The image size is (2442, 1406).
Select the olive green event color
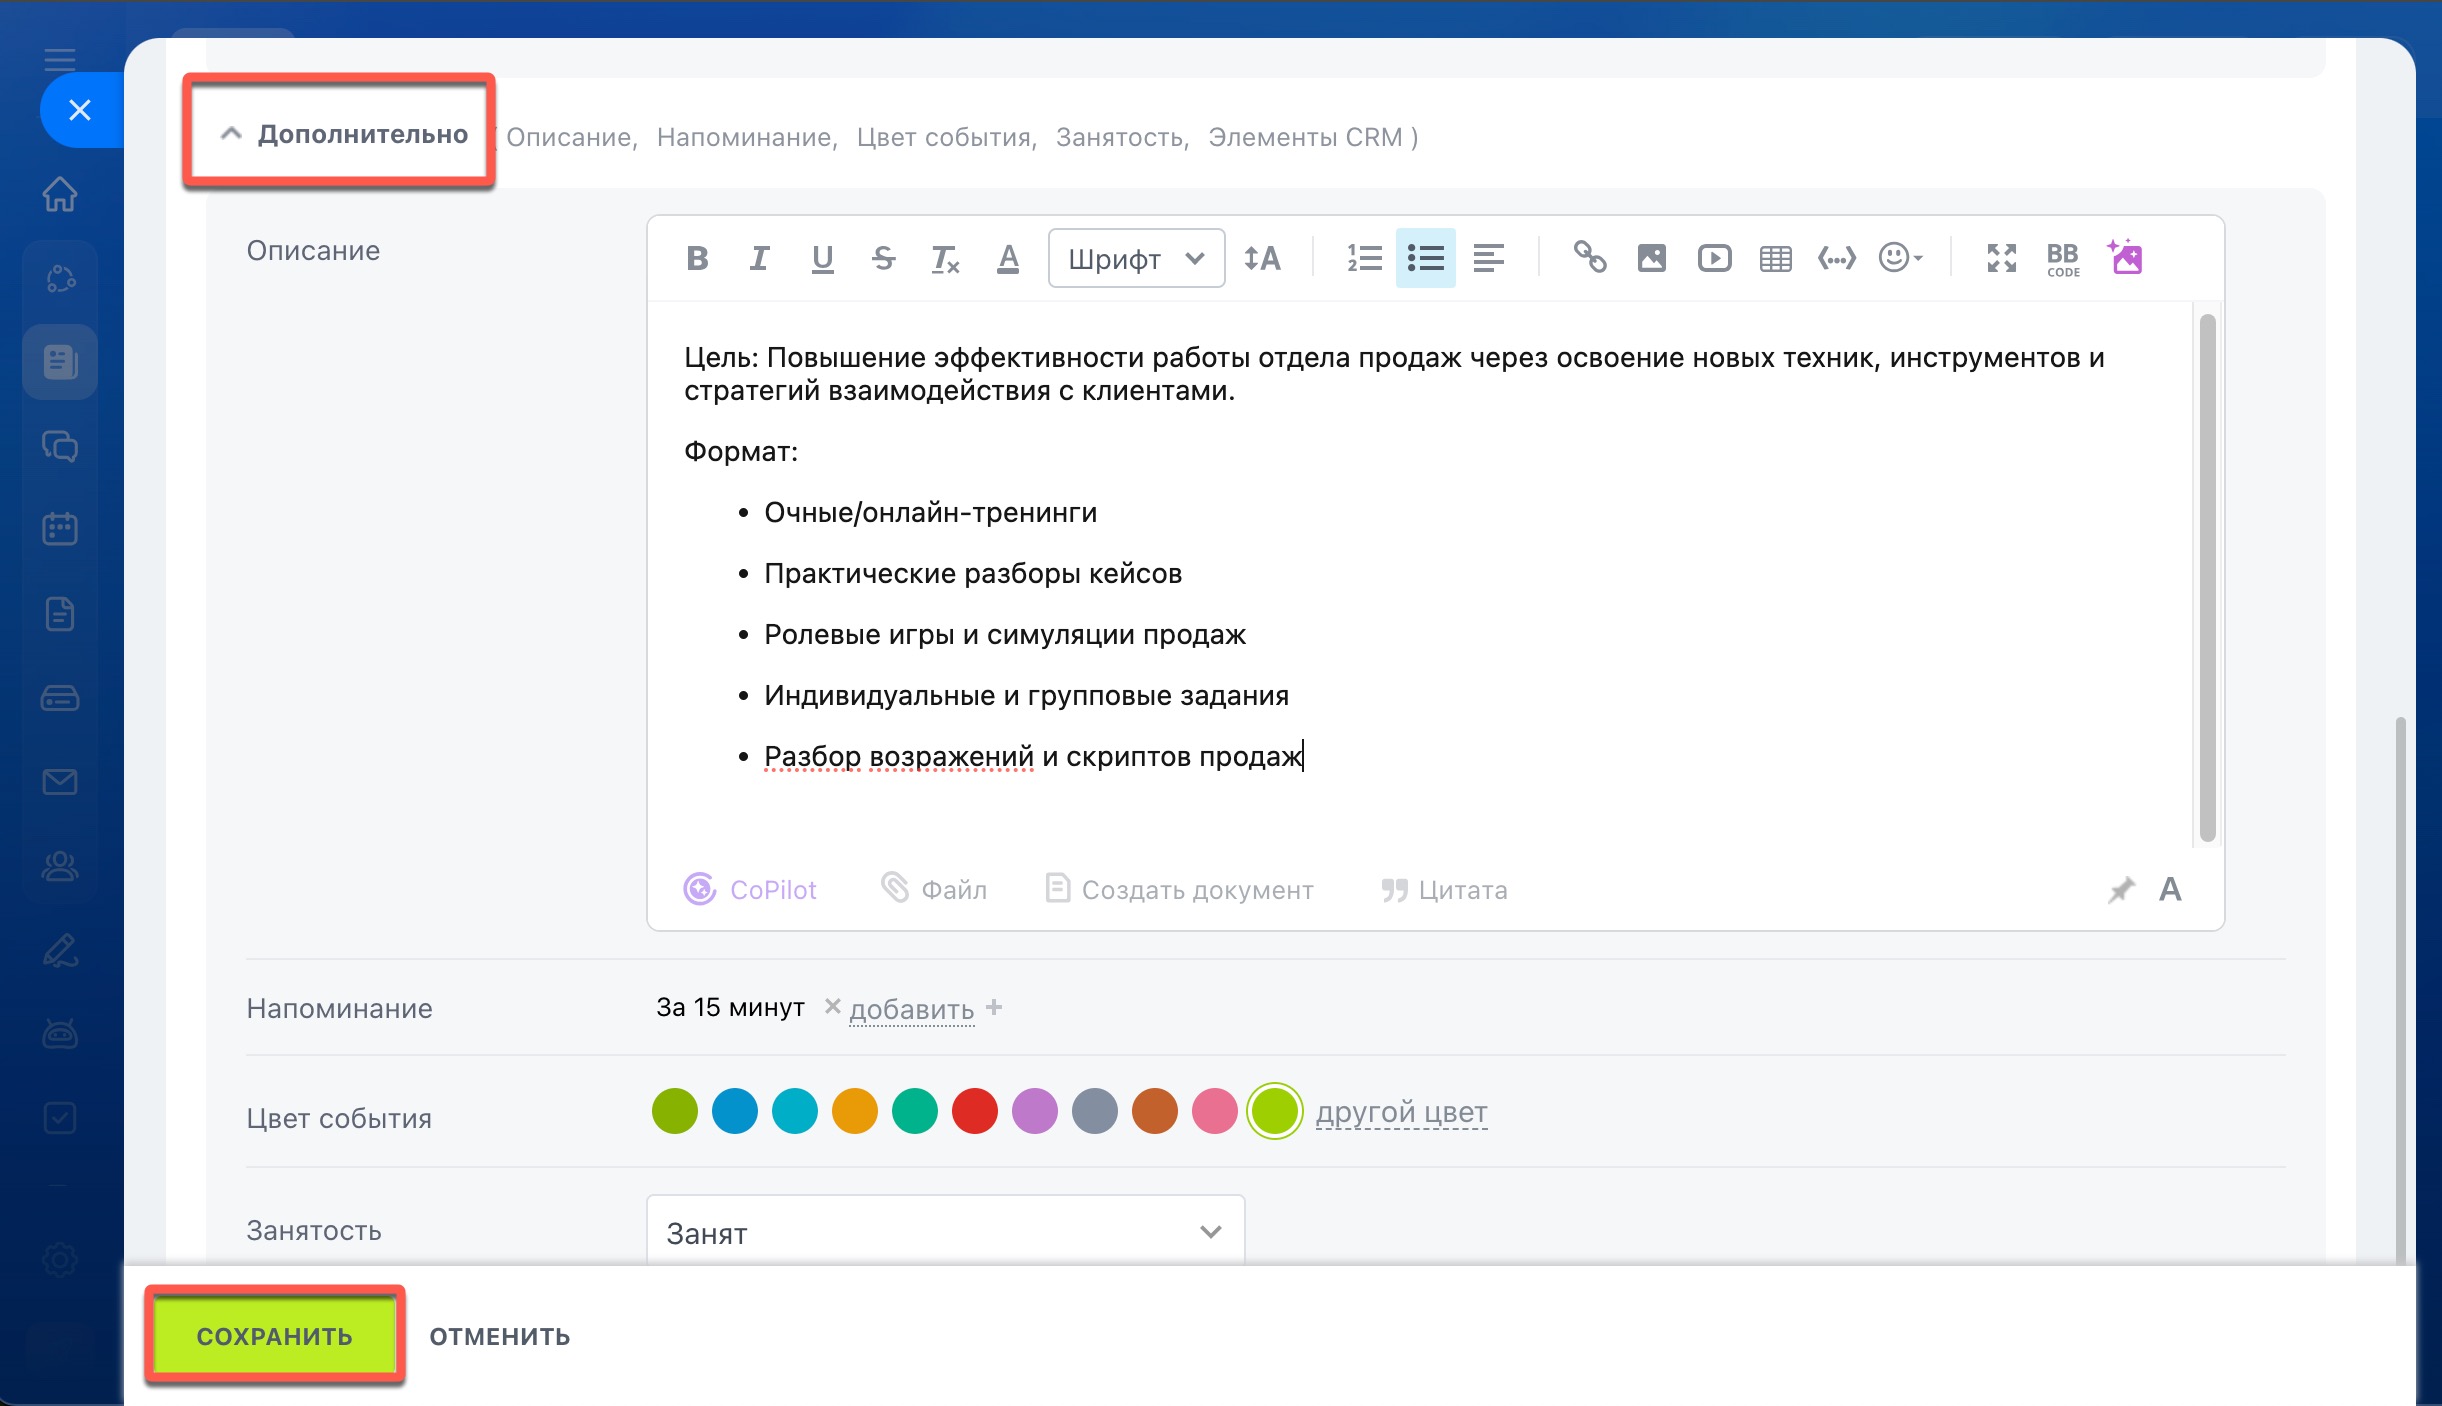coord(675,1111)
